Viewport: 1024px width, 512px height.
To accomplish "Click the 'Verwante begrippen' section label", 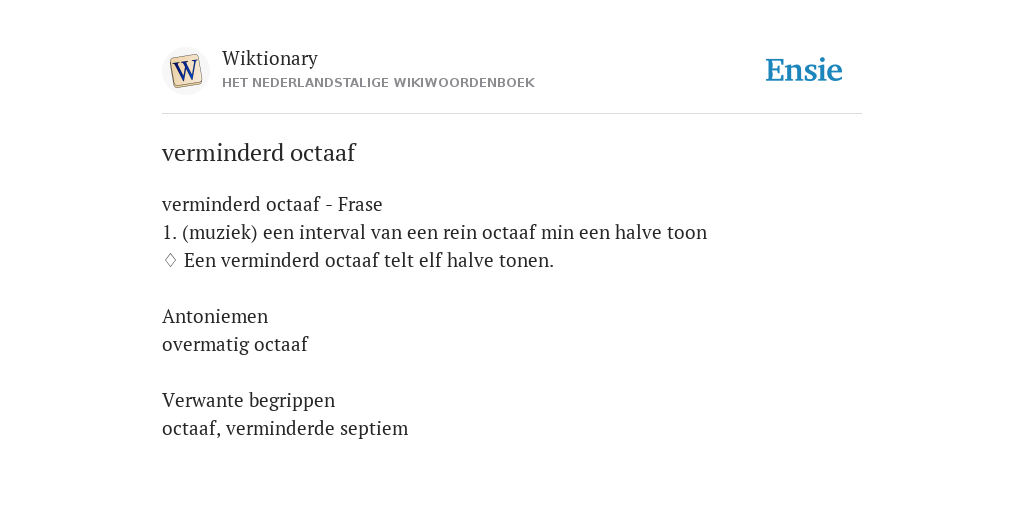I will (248, 400).
